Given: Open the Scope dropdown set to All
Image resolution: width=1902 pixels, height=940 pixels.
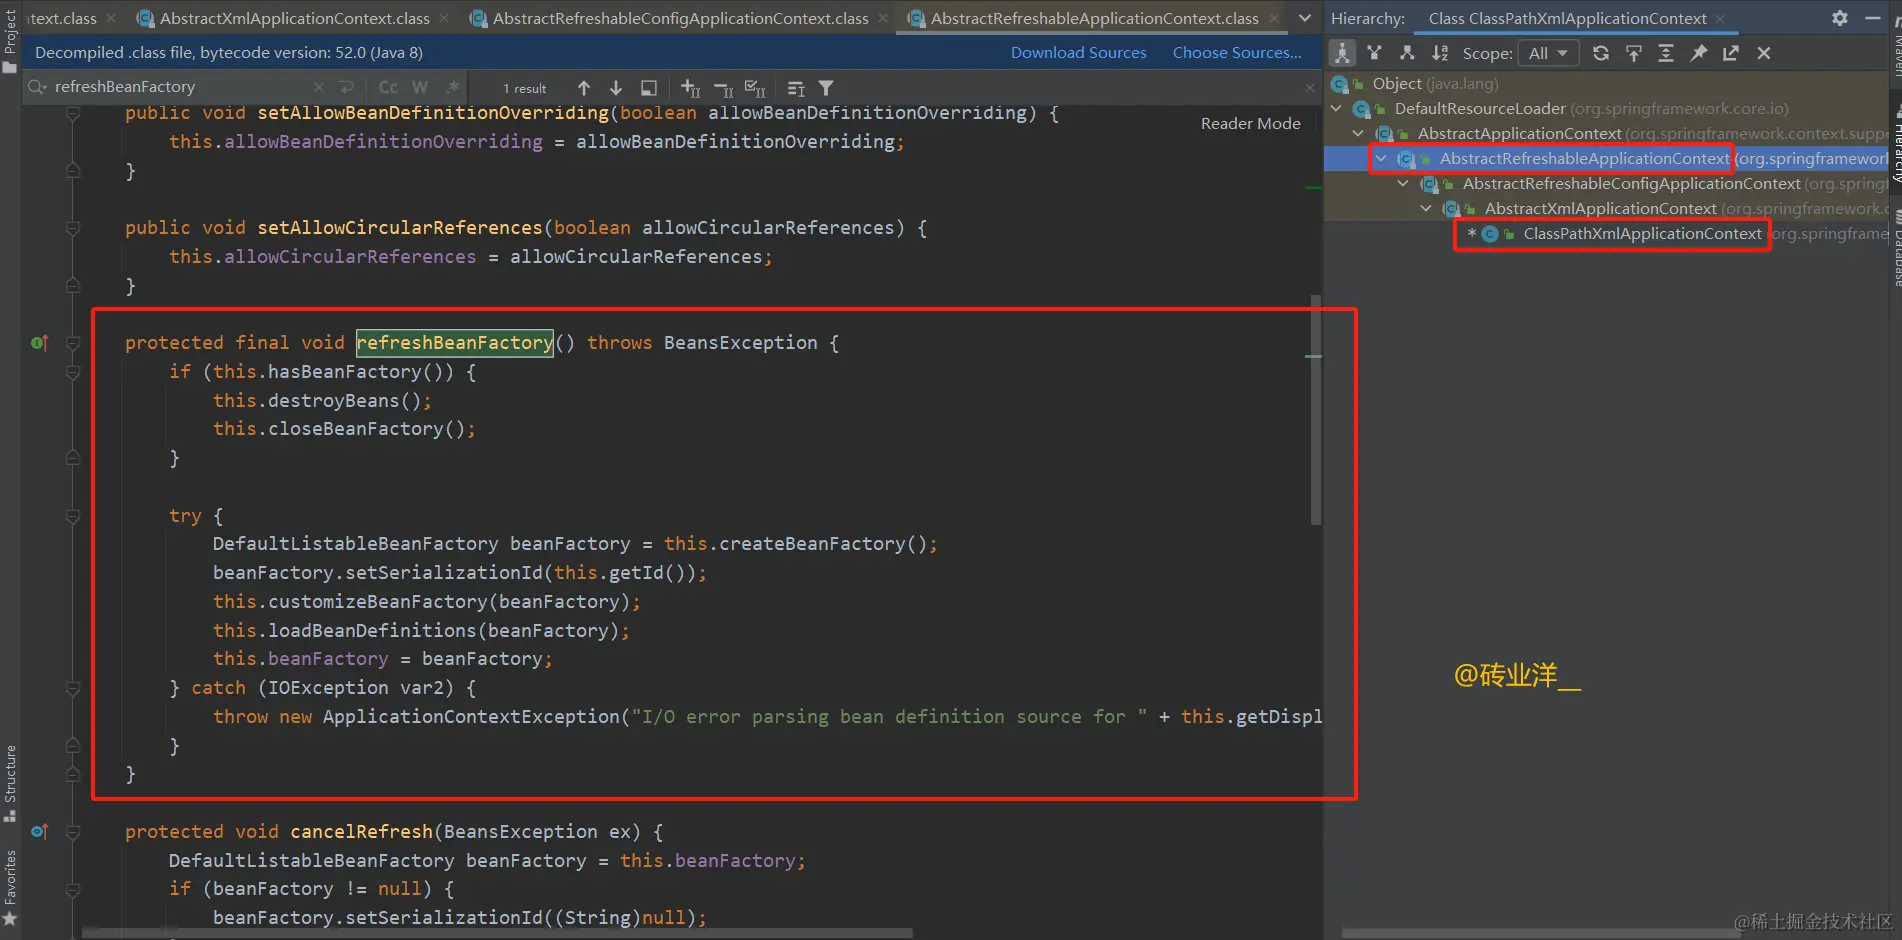Looking at the screenshot, I should [1548, 53].
